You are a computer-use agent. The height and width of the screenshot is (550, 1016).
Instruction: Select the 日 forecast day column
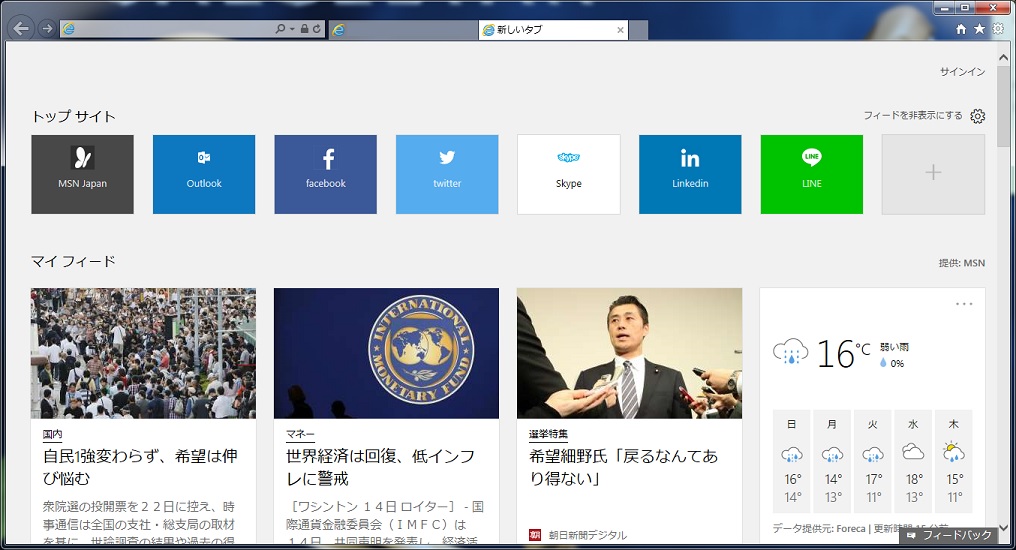tap(792, 461)
